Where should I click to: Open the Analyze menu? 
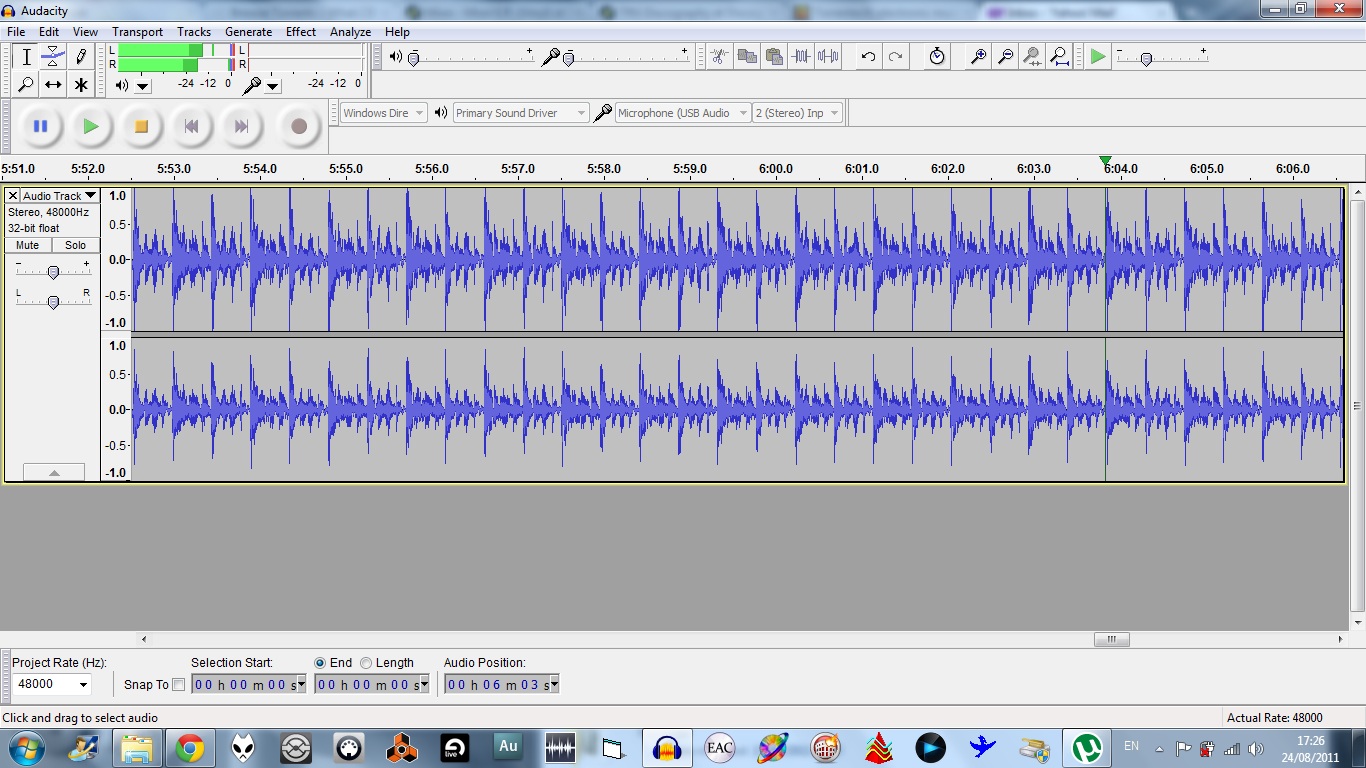pyautogui.click(x=350, y=32)
